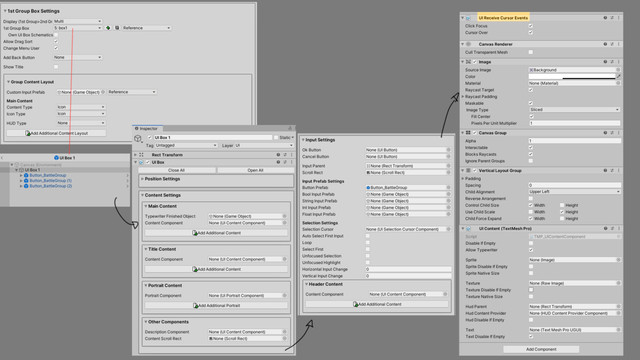This screenshot has width=640, height=360.
Task: Collapse the Content Settings foldout
Action: coord(142,195)
